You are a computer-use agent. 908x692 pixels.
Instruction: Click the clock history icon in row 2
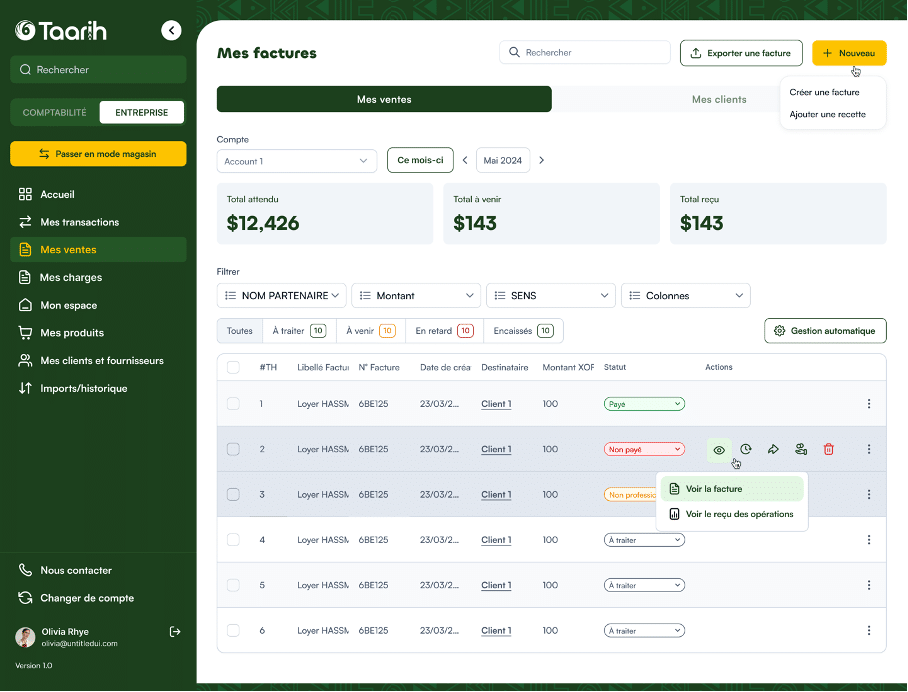(746, 450)
